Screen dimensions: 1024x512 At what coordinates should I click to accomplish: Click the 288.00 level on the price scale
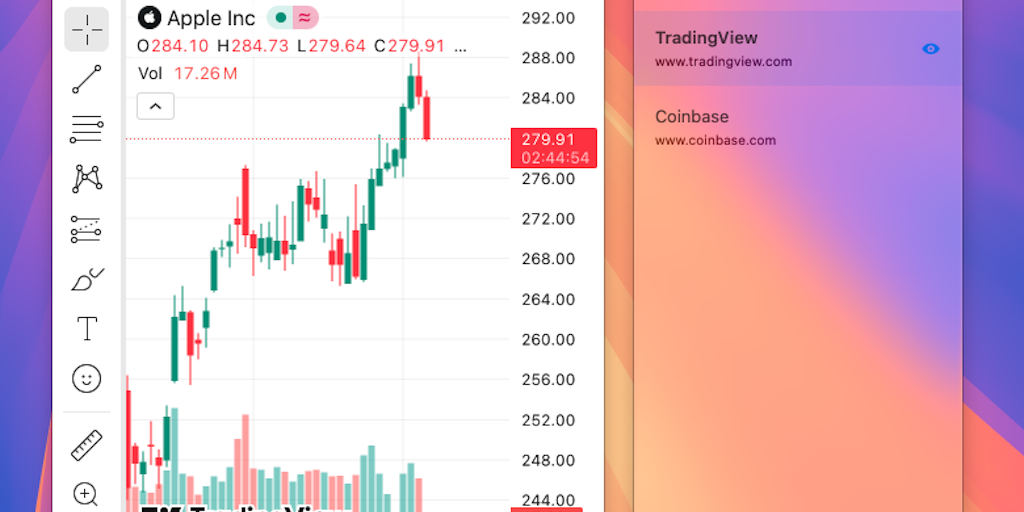[x=549, y=58]
